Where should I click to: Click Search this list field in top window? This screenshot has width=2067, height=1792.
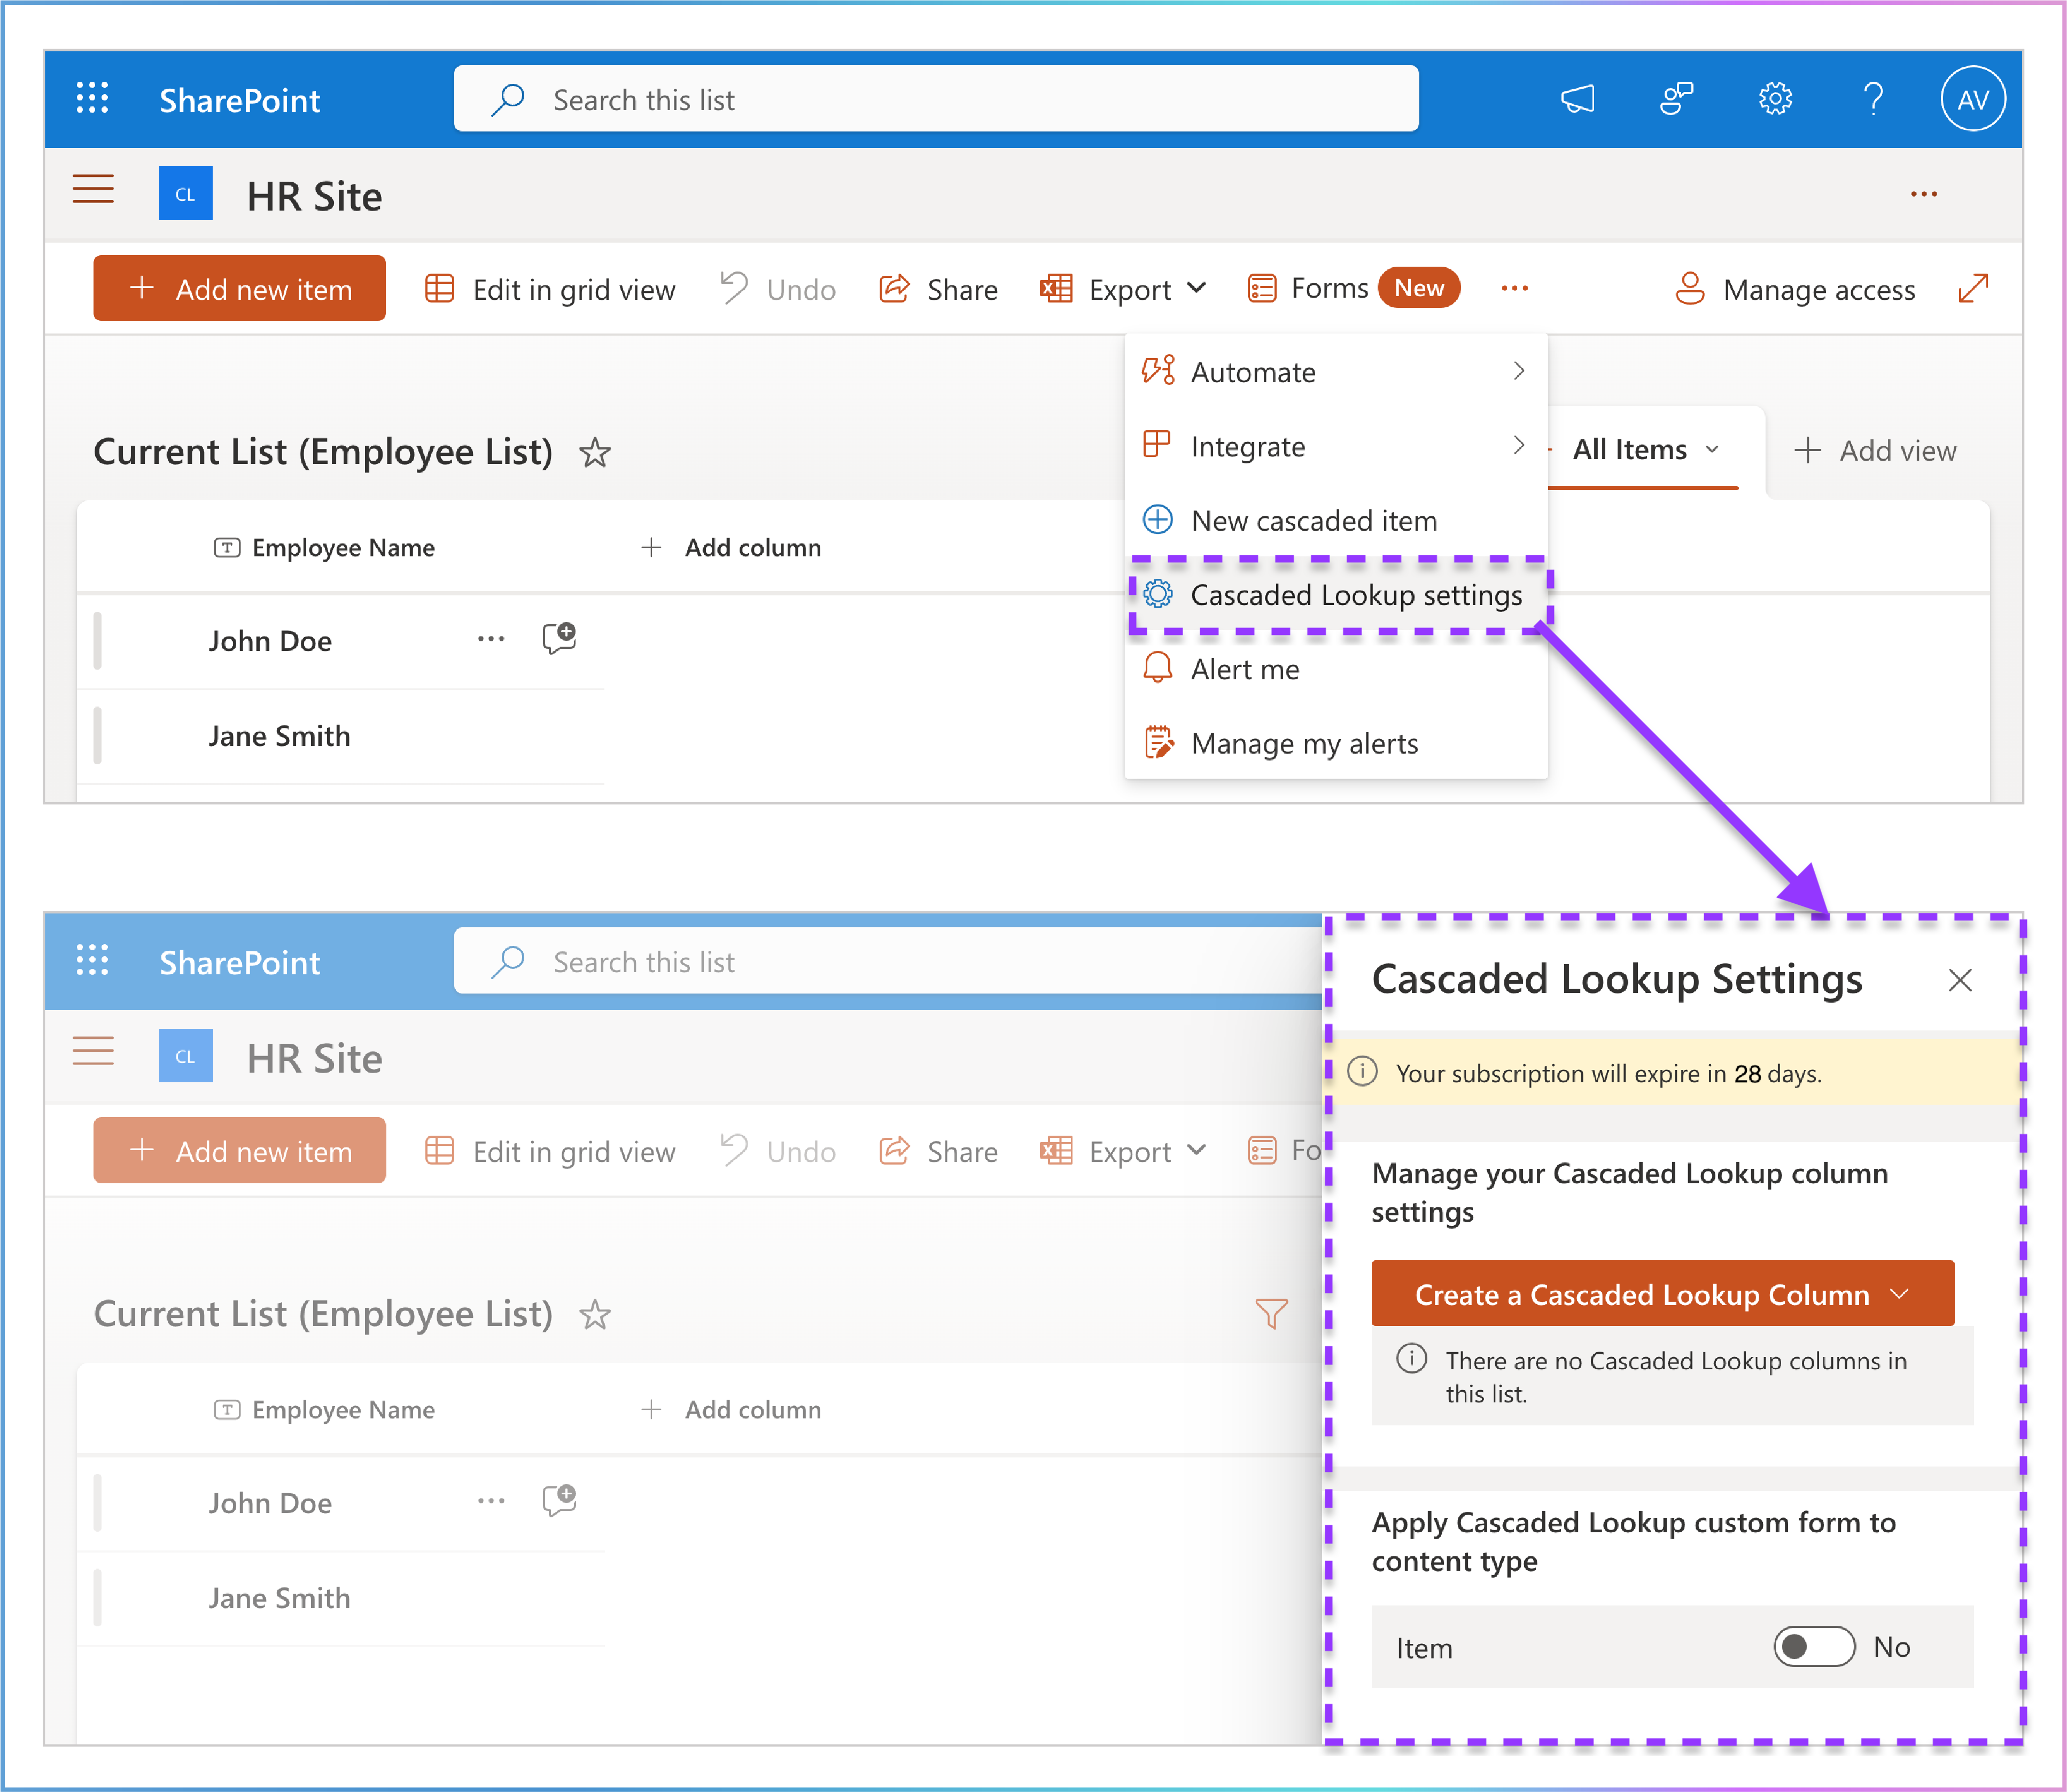pyautogui.click(x=936, y=99)
